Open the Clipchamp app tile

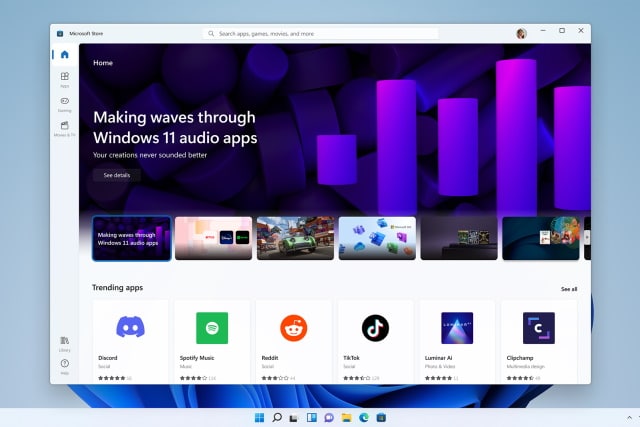pos(539,340)
